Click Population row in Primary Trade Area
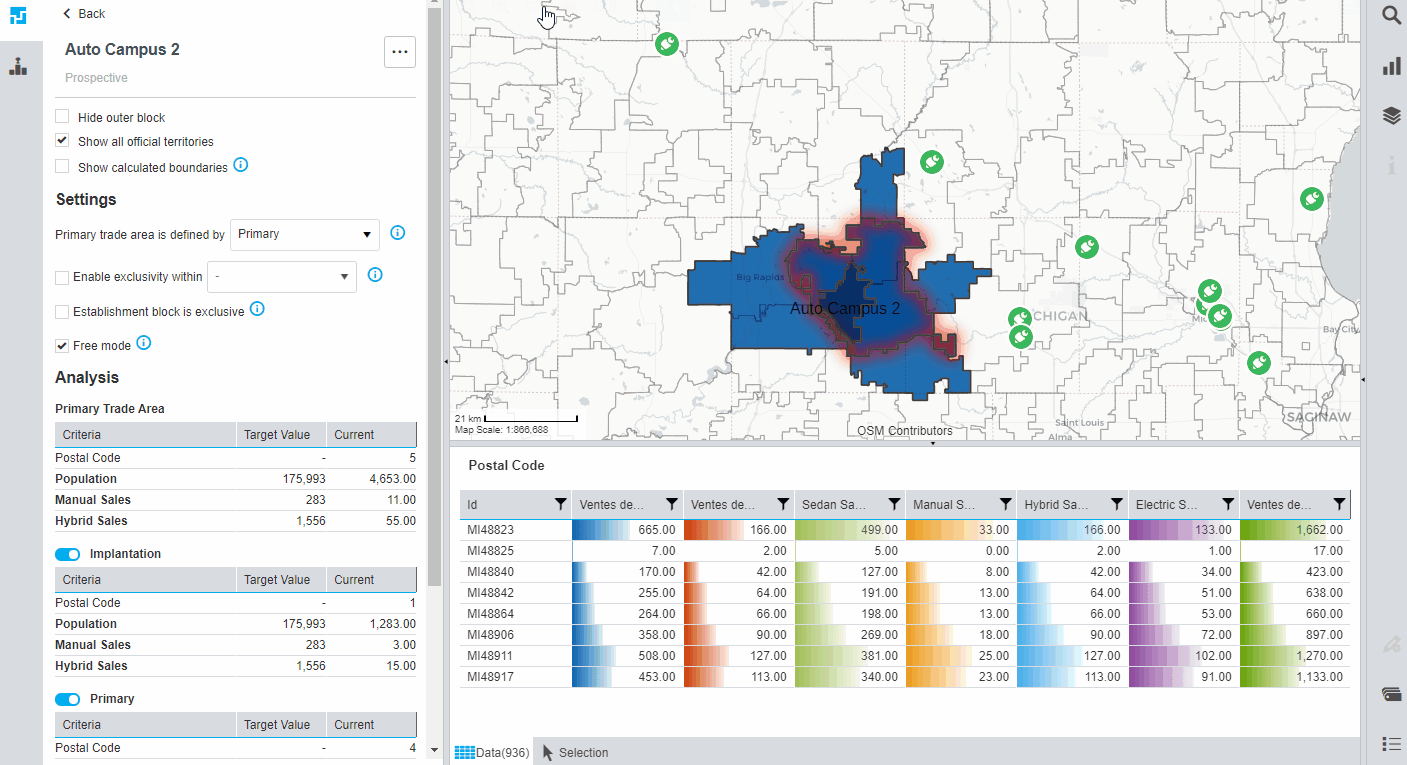The height and width of the screenshot is (765, 1407). coord(236,479)
